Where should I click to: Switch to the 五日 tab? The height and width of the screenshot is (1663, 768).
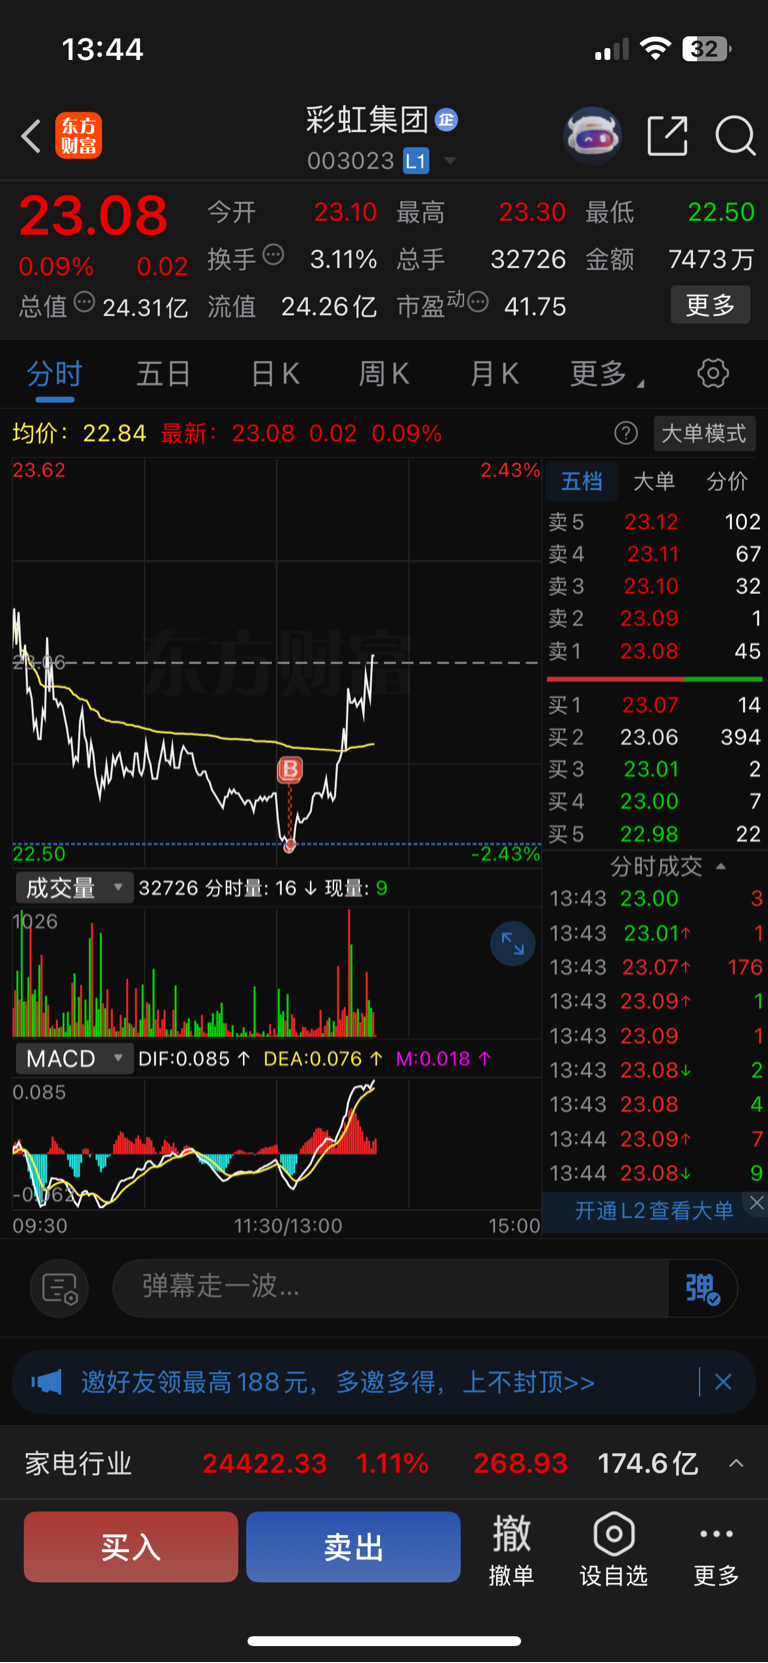[163, 375]
